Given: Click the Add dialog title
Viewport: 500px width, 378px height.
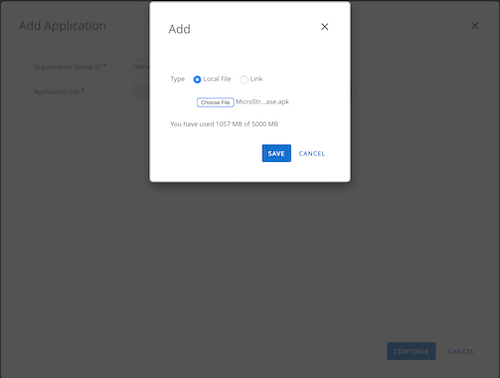Looking at the screenshot, I should coord(179,29).
